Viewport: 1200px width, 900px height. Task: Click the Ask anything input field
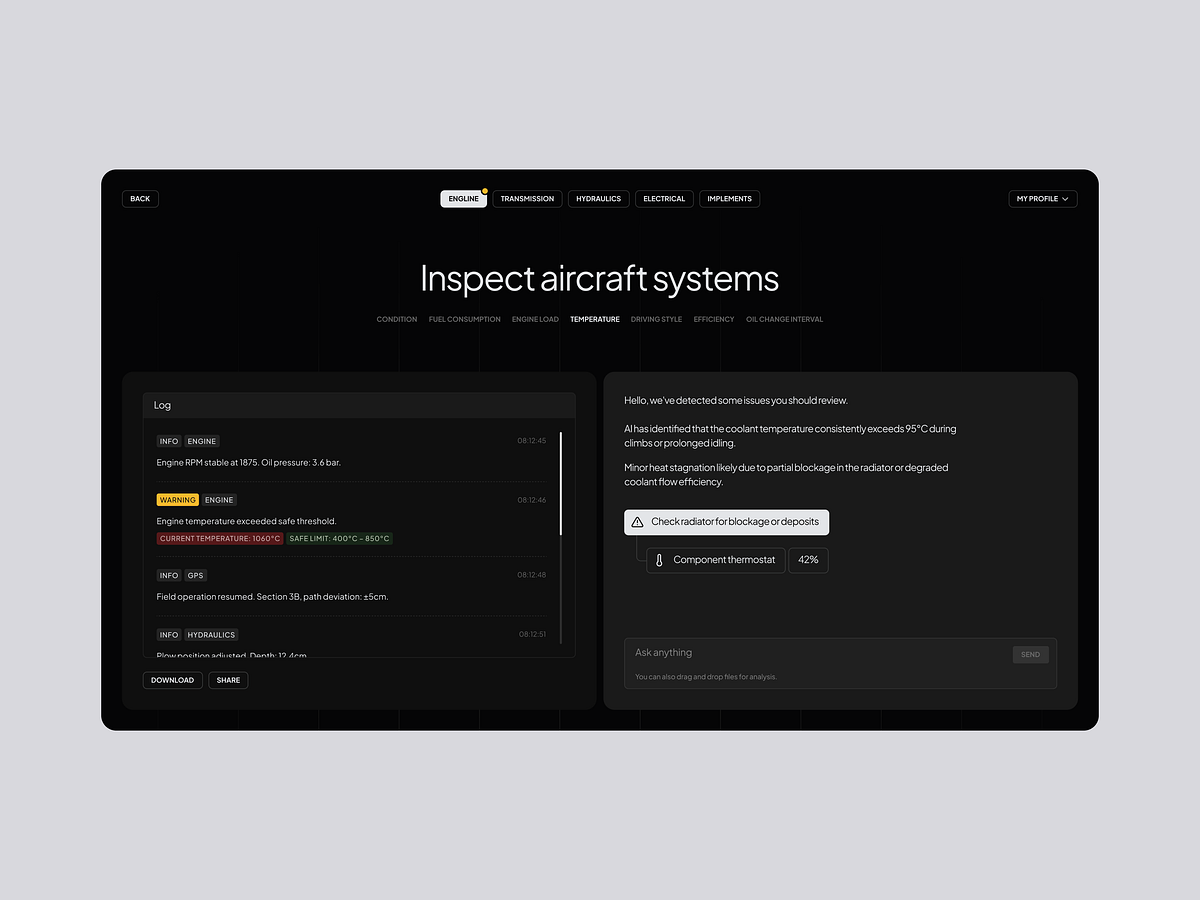(800, 652)
